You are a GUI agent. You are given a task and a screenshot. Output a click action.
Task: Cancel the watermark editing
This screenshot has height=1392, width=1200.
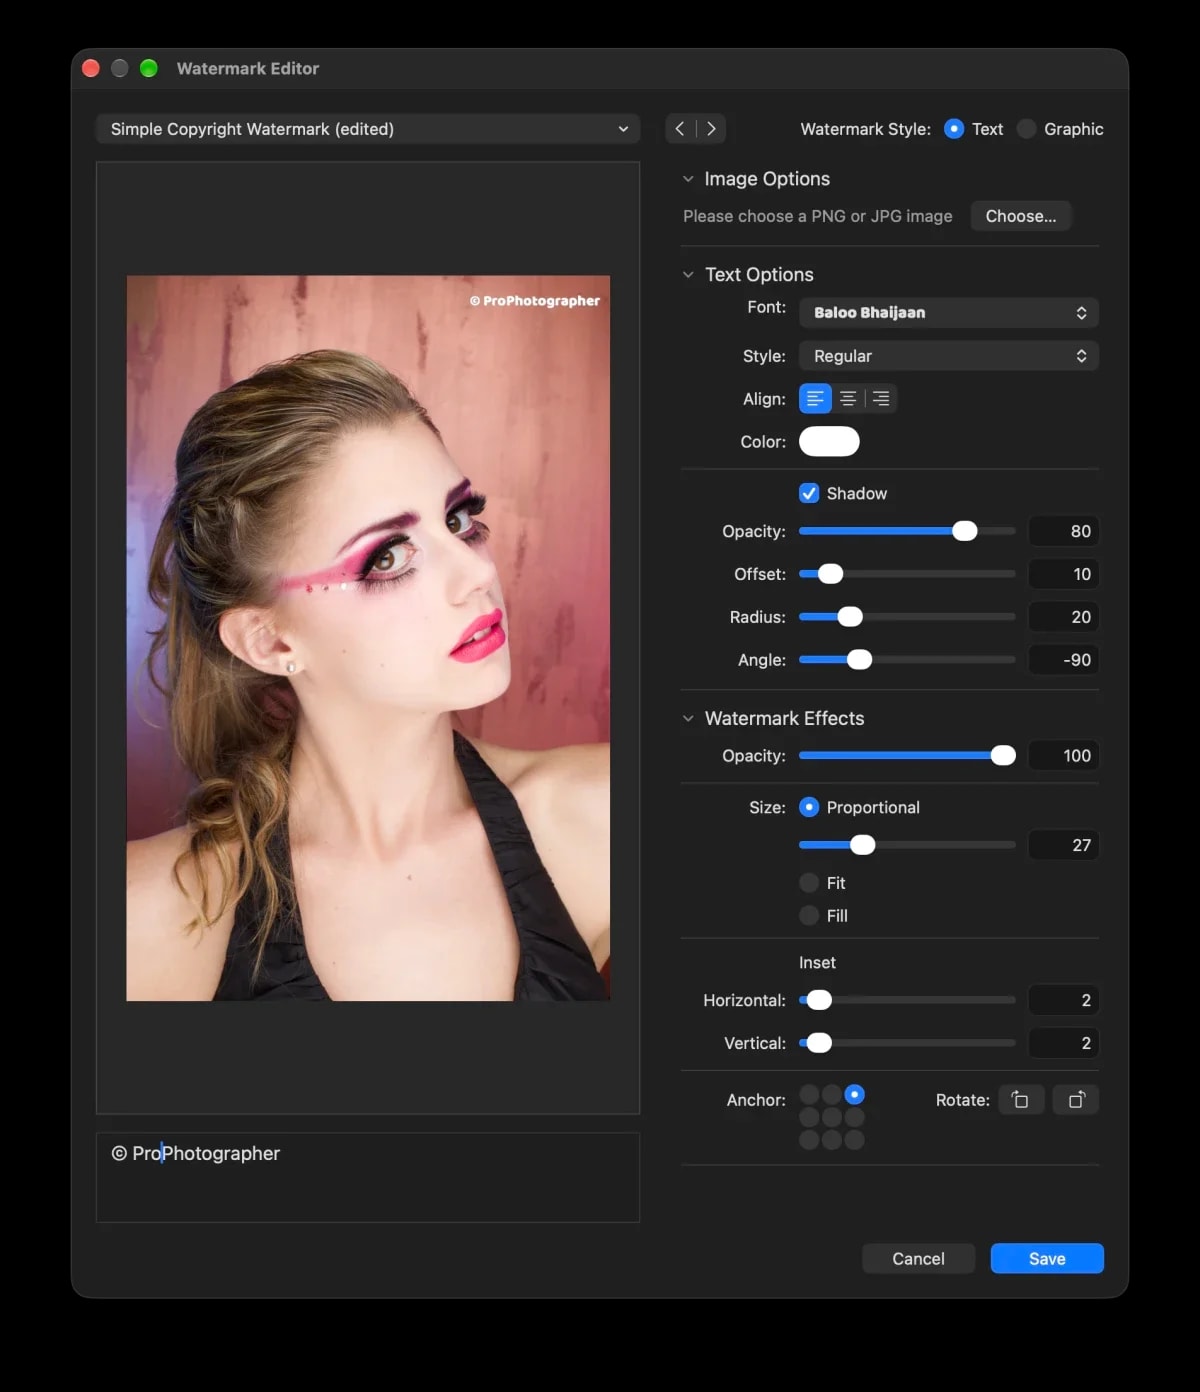(918, 1259)
